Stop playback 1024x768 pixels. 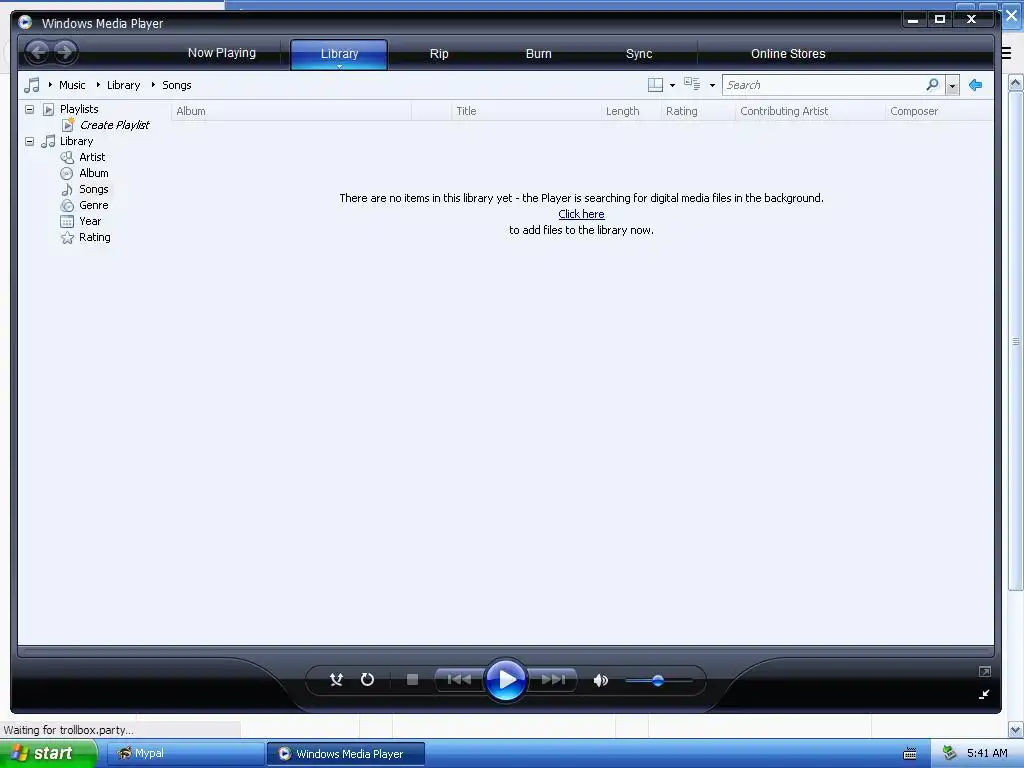pyautogui.click(x=412, y=680)
